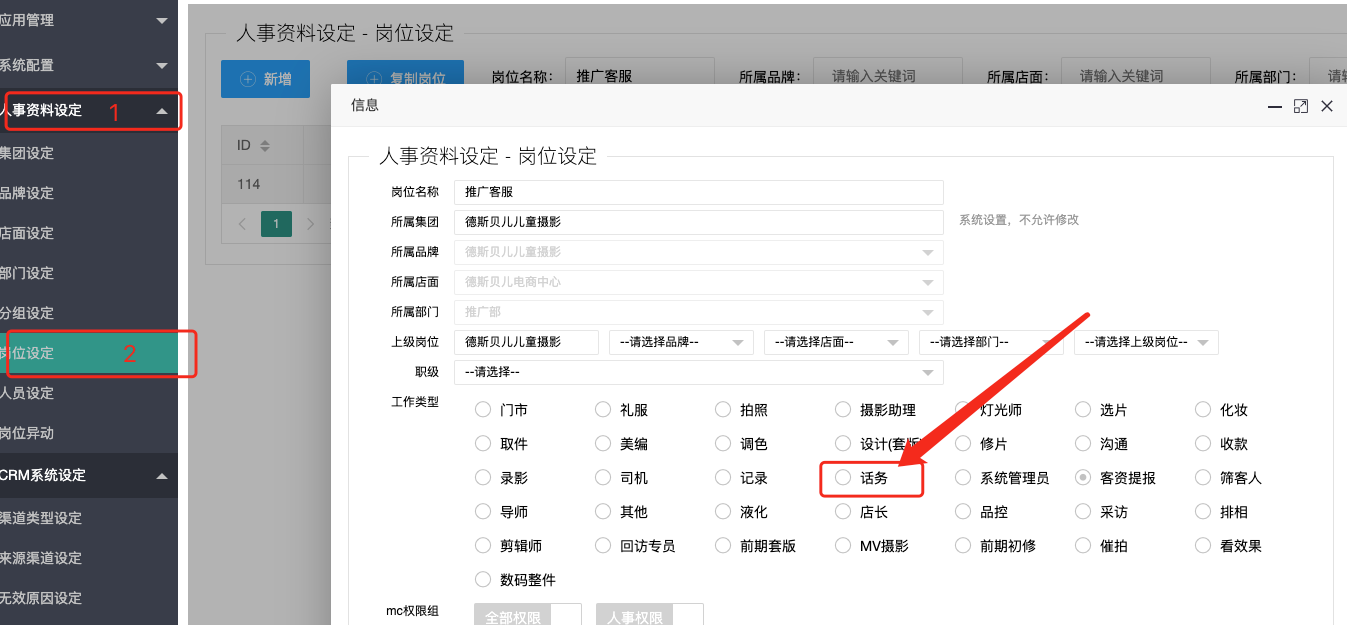Screen dimensions: 1347x625
Task: Collapse the 人事资料设定 menu section
Action: click(x=162, y=111)
